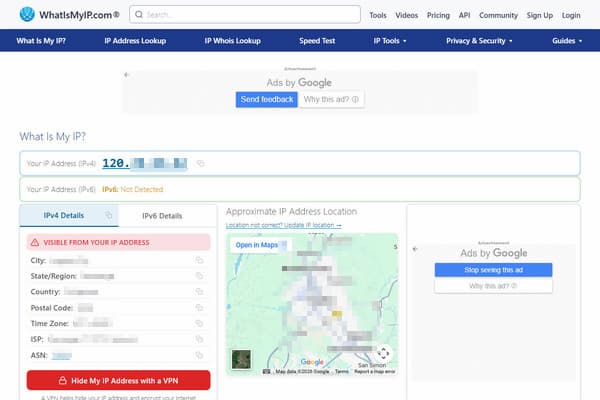Open IP Whois Lookup page
This screenshot has height=400, width=600.
coord(232,41)
